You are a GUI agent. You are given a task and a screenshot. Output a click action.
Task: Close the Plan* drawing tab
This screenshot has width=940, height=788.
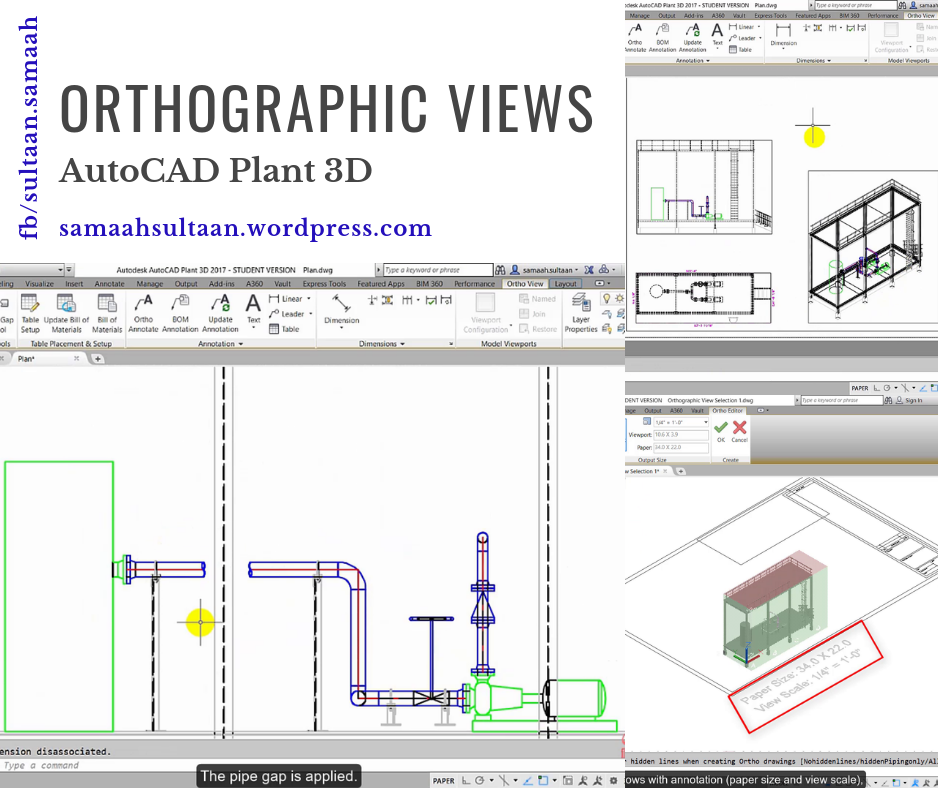point(76,358)
